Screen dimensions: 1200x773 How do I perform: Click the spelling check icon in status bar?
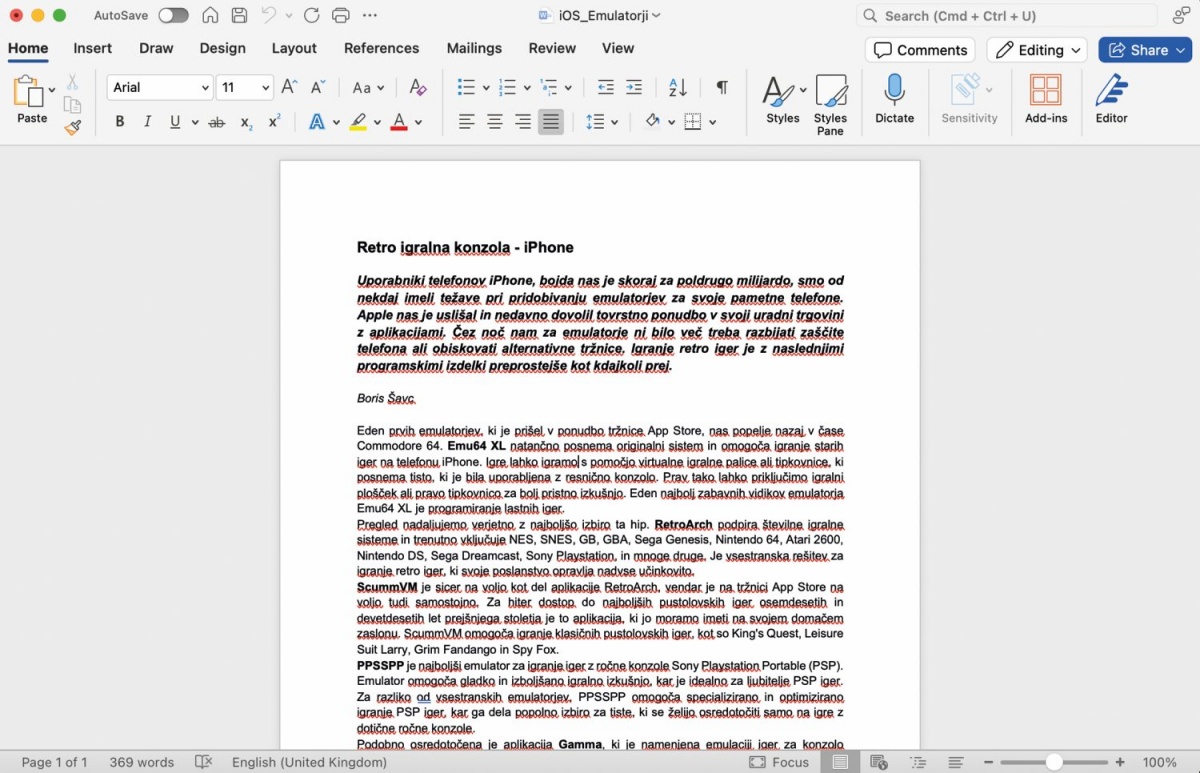[204, 762]
